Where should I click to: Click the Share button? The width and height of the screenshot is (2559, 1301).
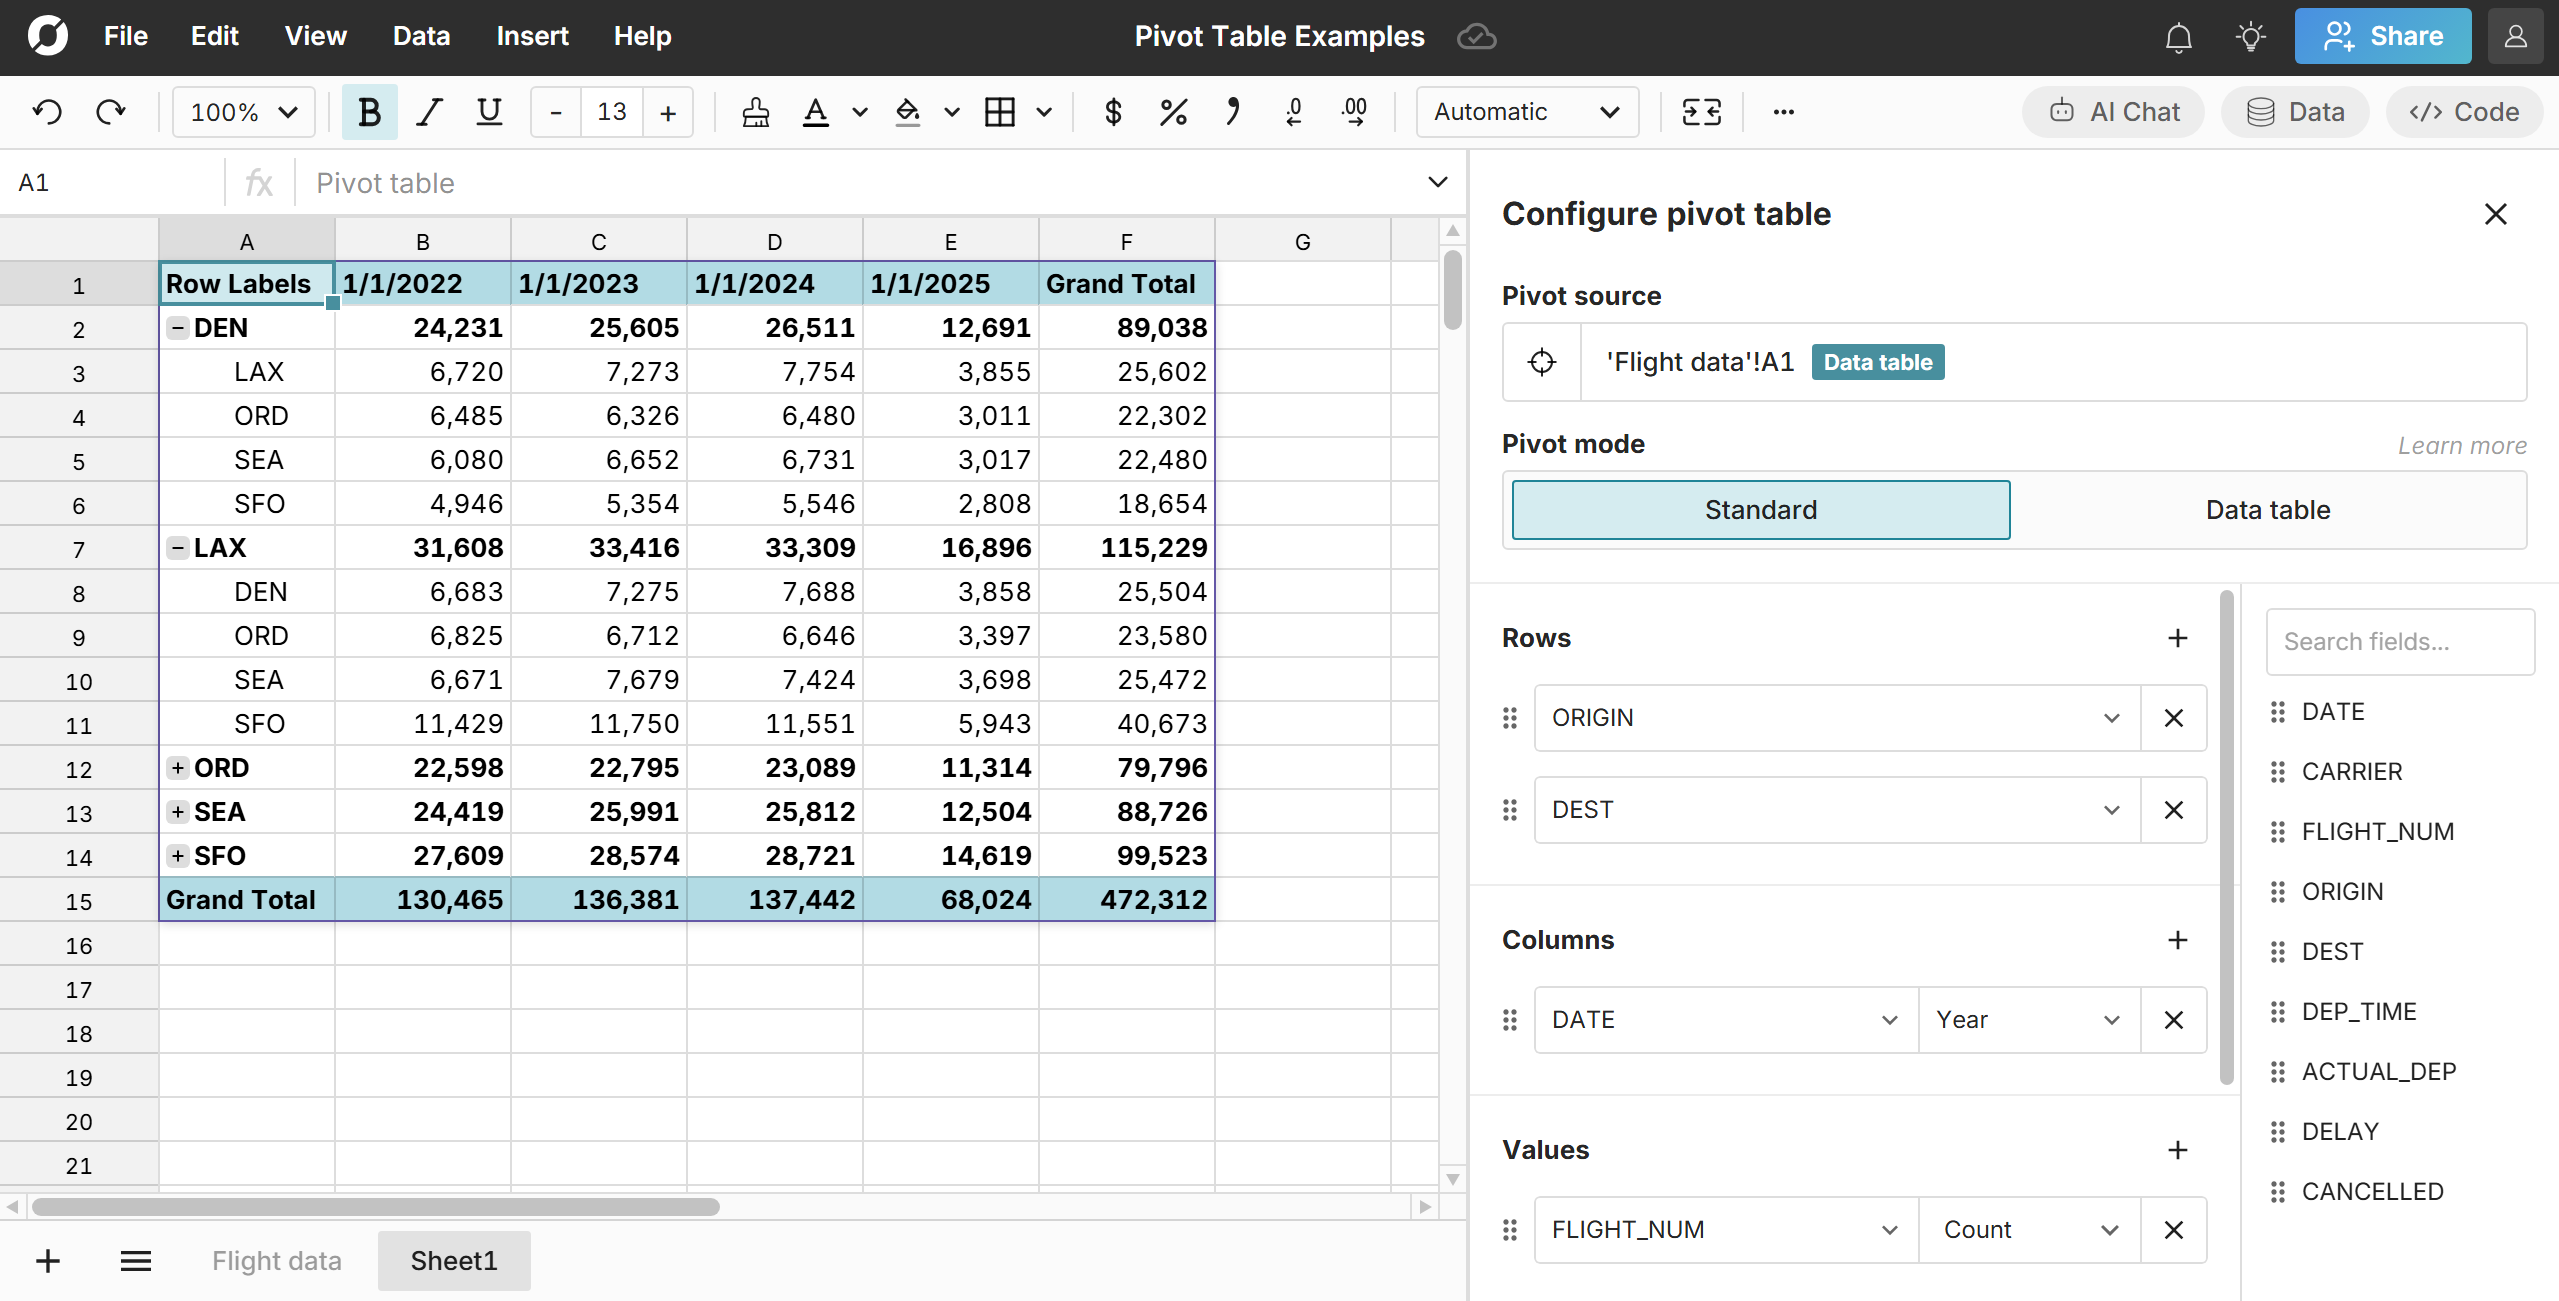2382,35
